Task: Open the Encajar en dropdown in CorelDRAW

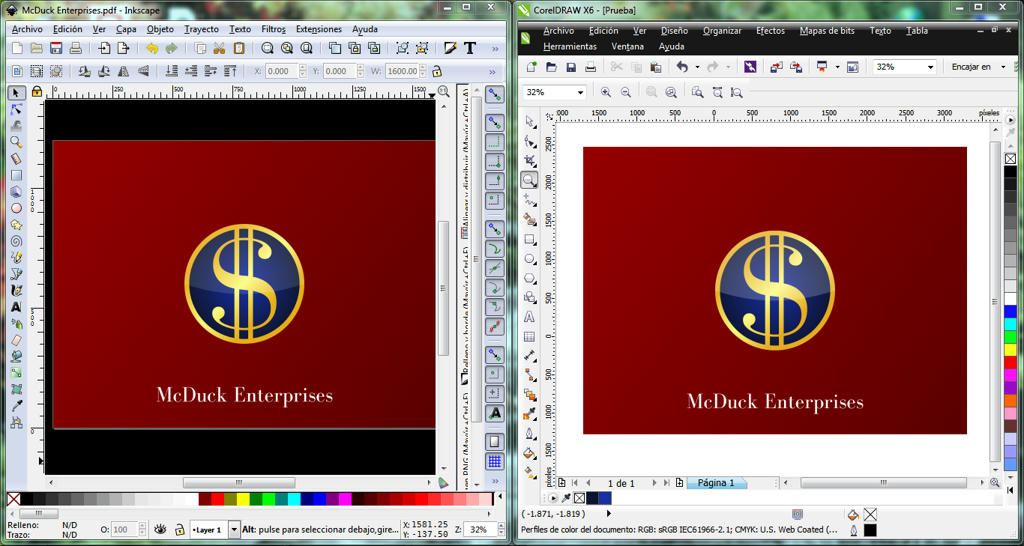Action: pyautogui.click(x=1003, y=67)
